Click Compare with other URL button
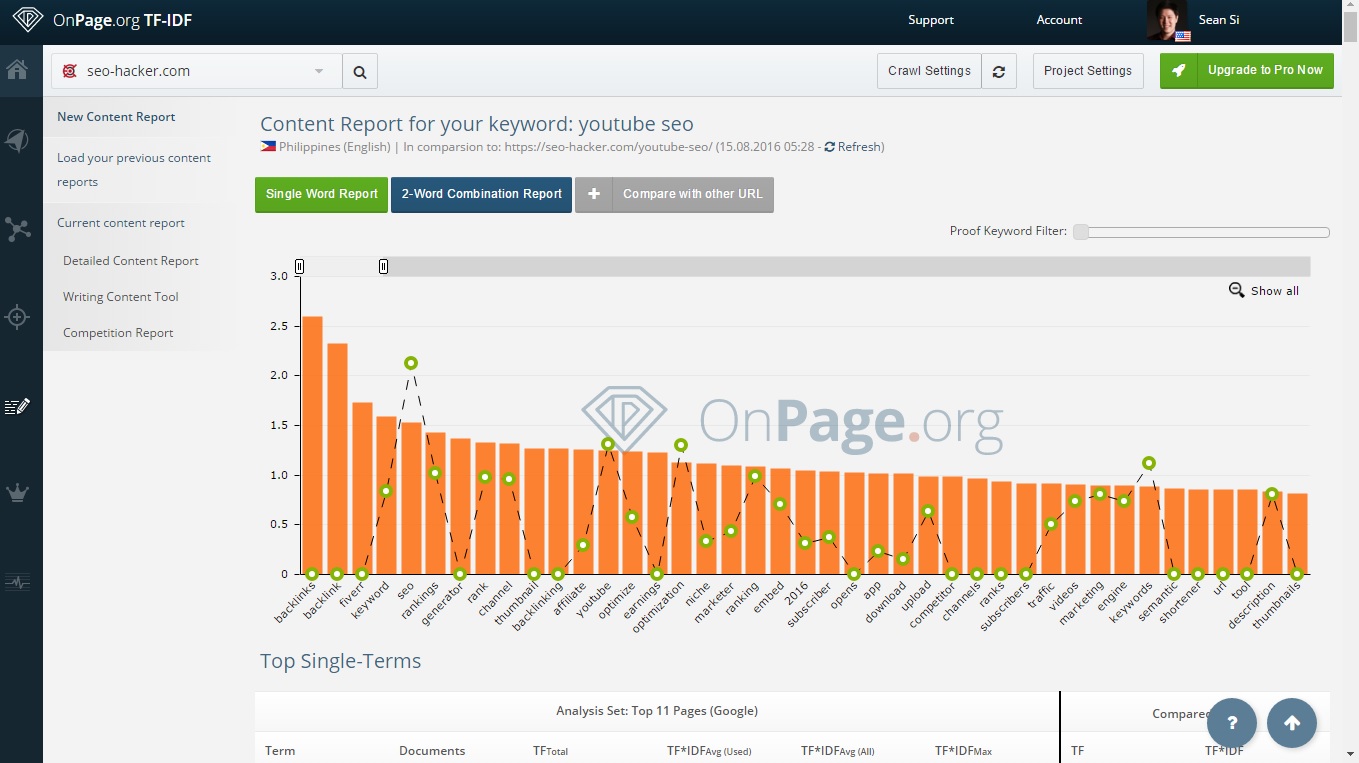 pyautogui.click(x=674, y=194)
